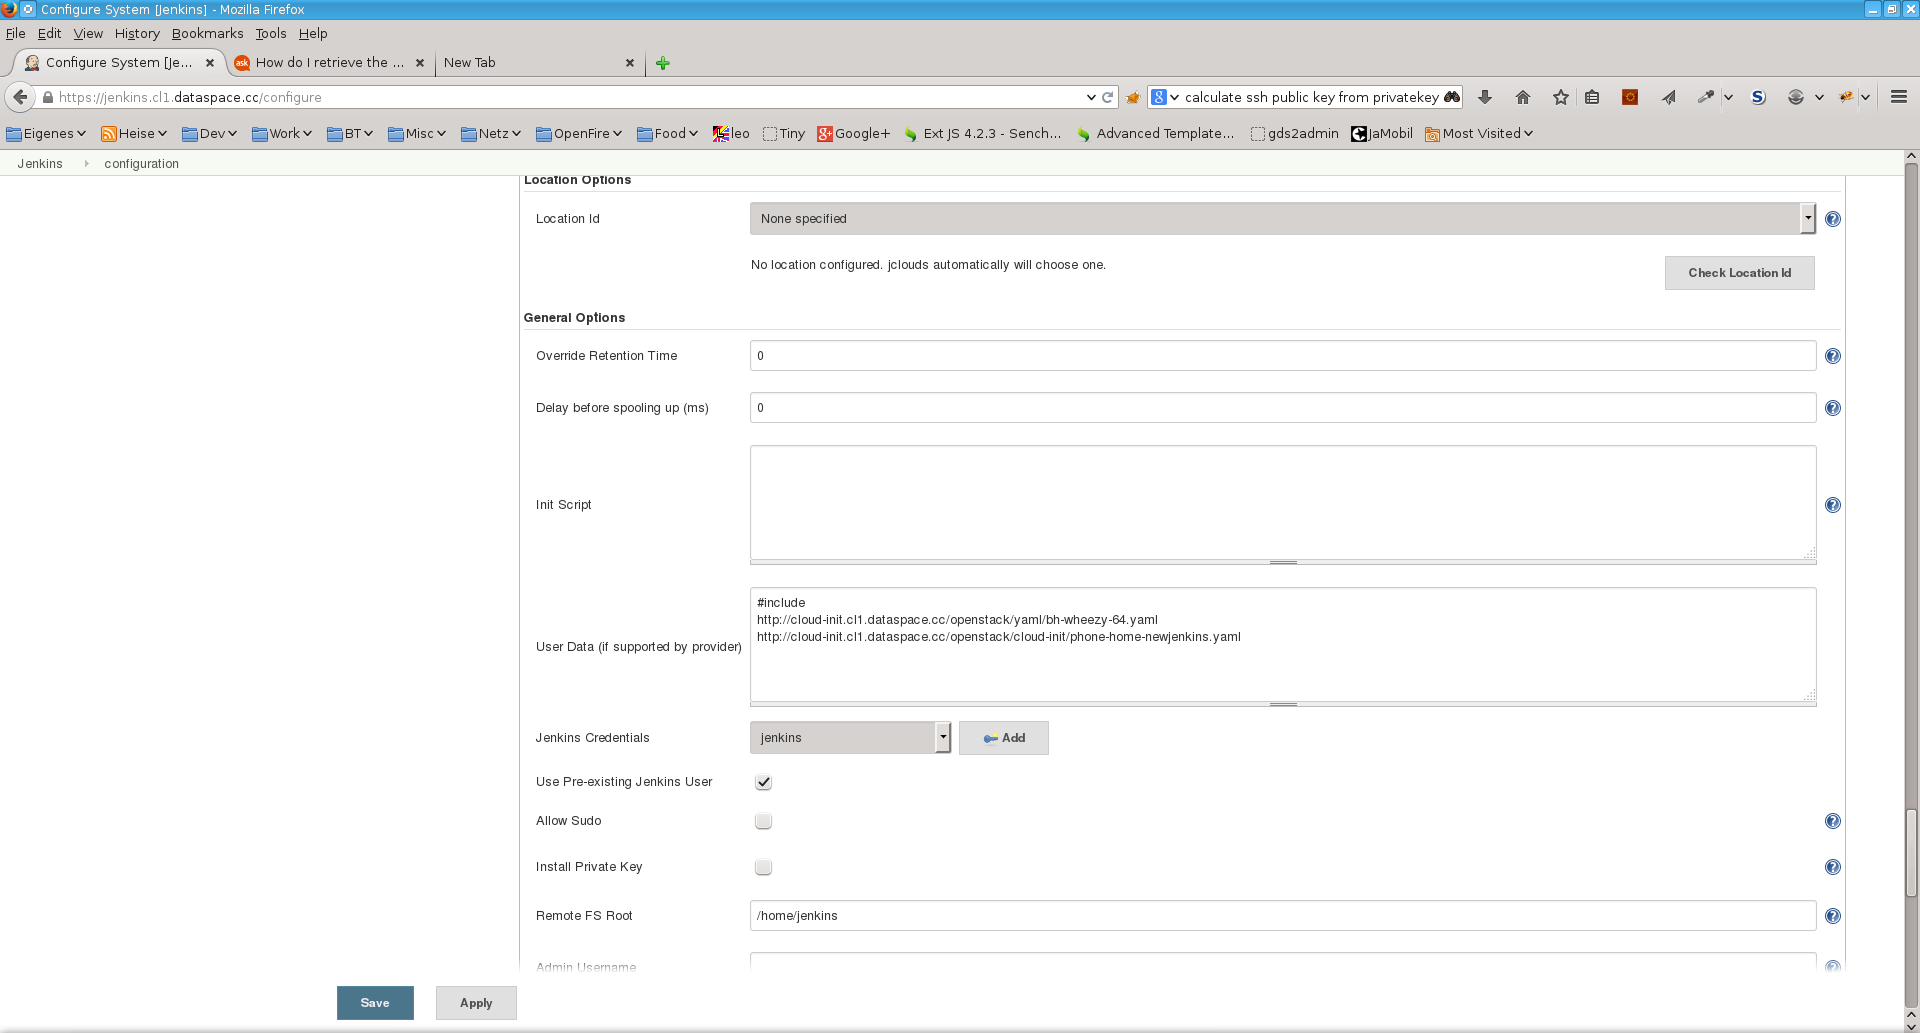This screenshot has width=1920, height=1033.
Task: Show help for Allow Sudo
Action: (1832, 821)
